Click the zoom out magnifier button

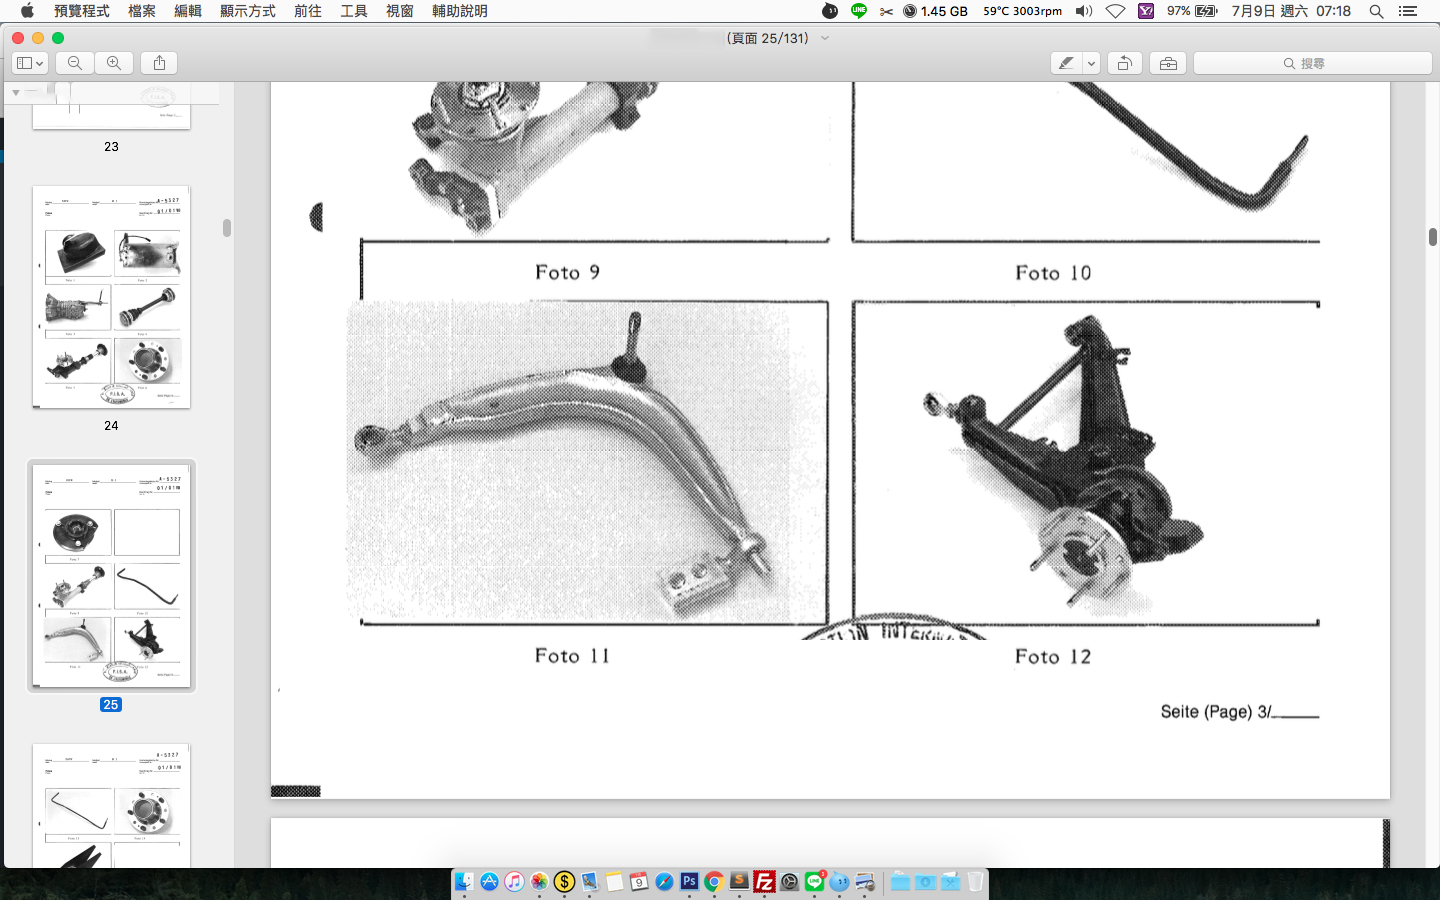click(x=75, y=63)
